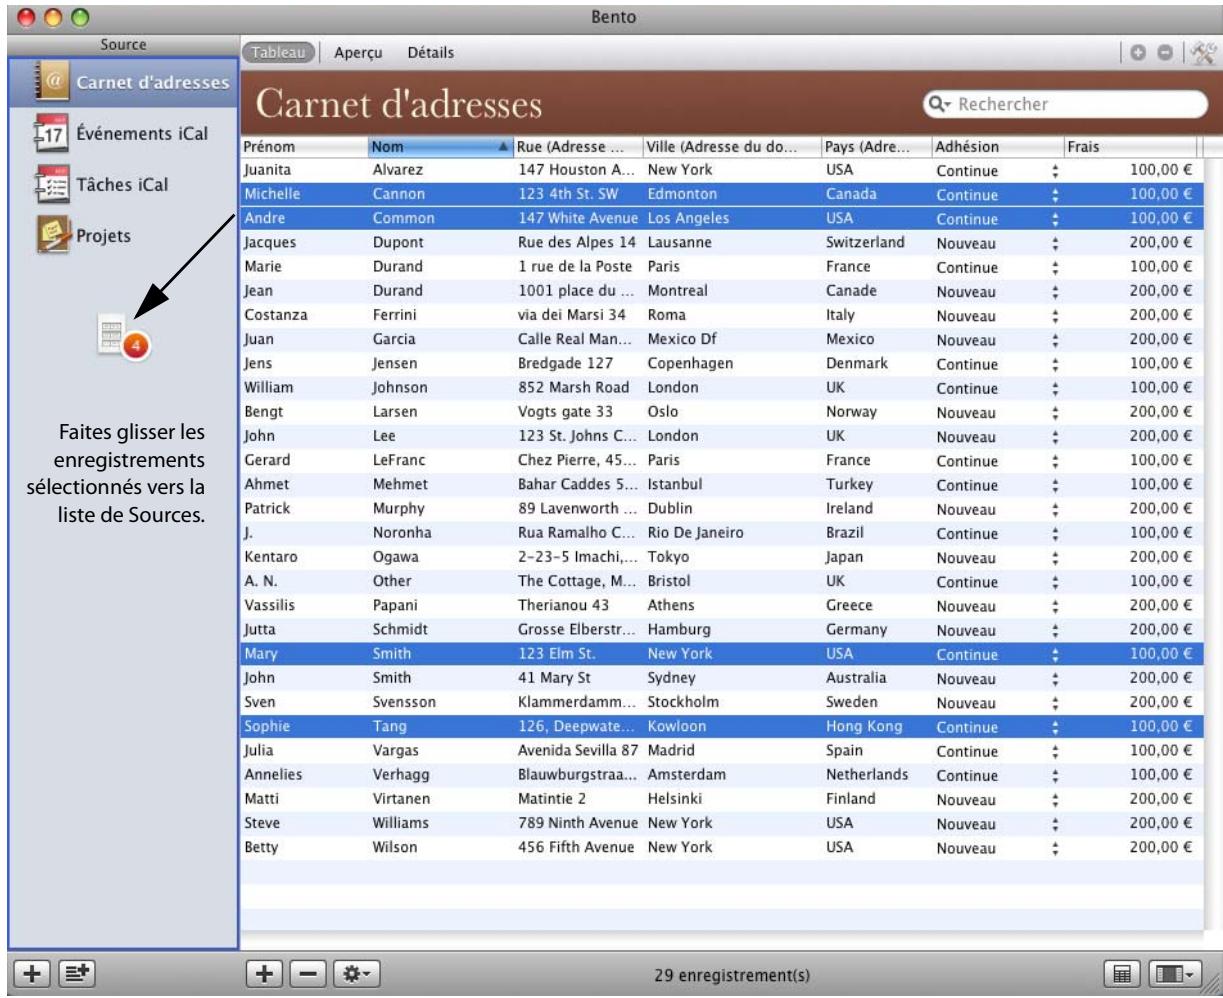This screenshot has width=1223, height=998.
Task: Switch to the Tableau view tab
Action: [278, 53]
